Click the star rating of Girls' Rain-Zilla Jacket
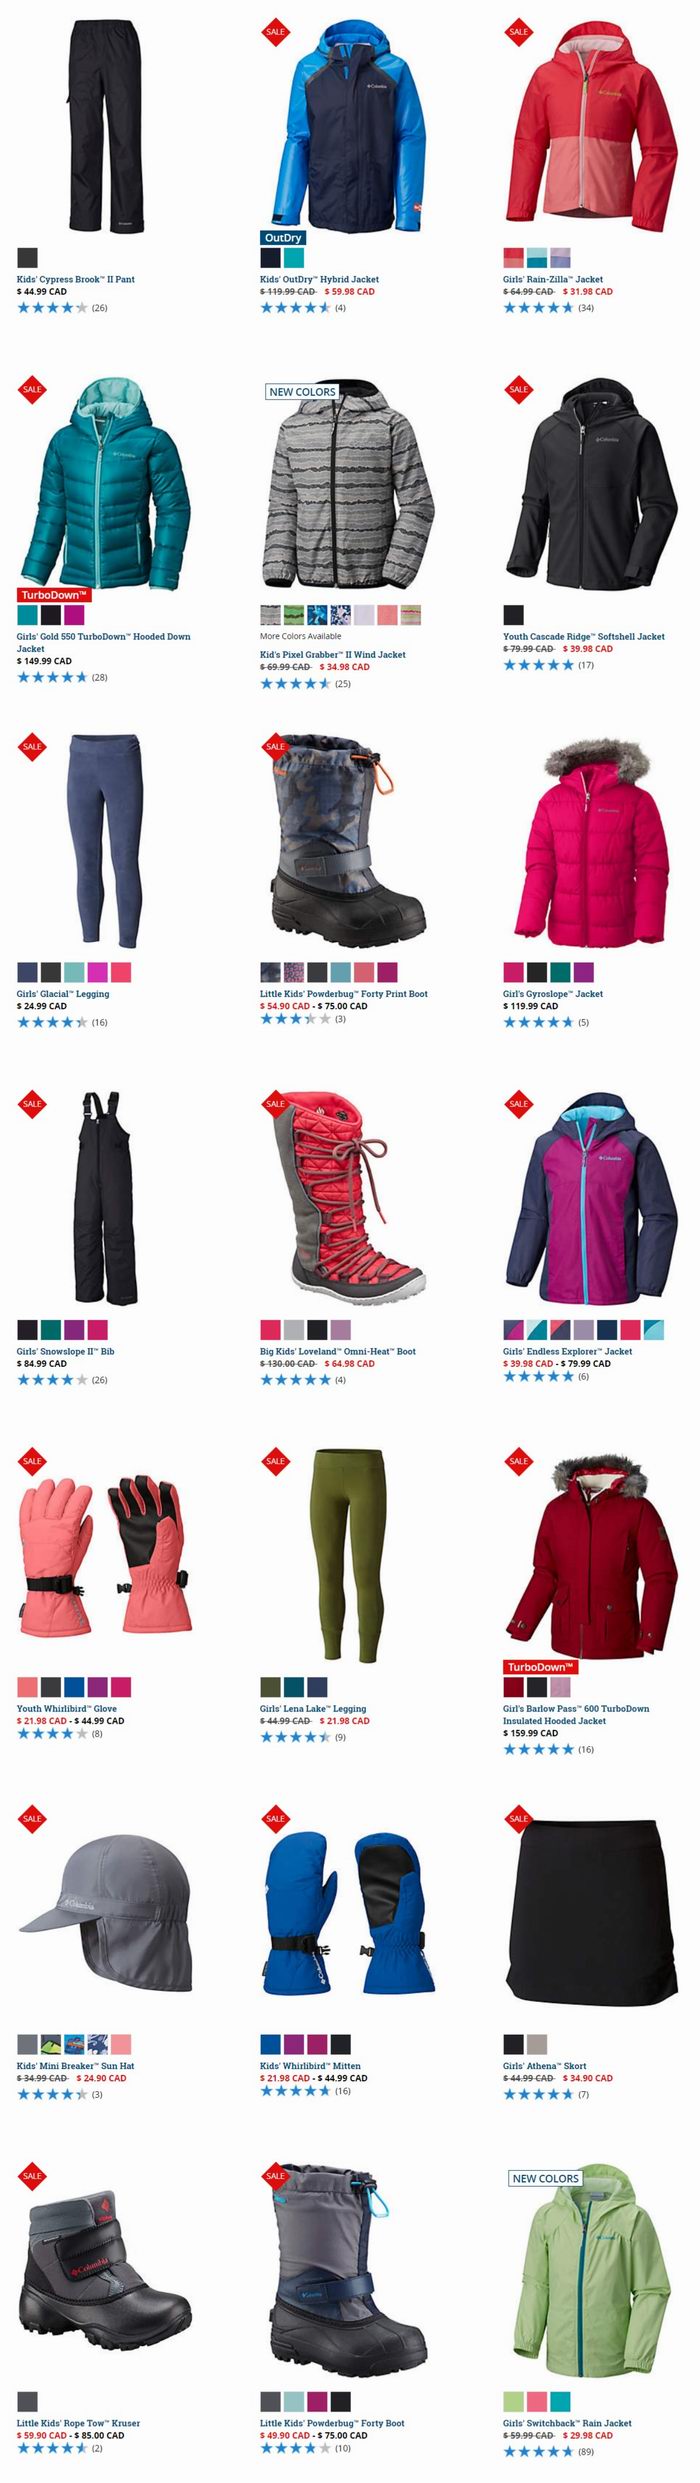Image resolution: width=700 pixels, height=2483 pixels. click(538, 308)
